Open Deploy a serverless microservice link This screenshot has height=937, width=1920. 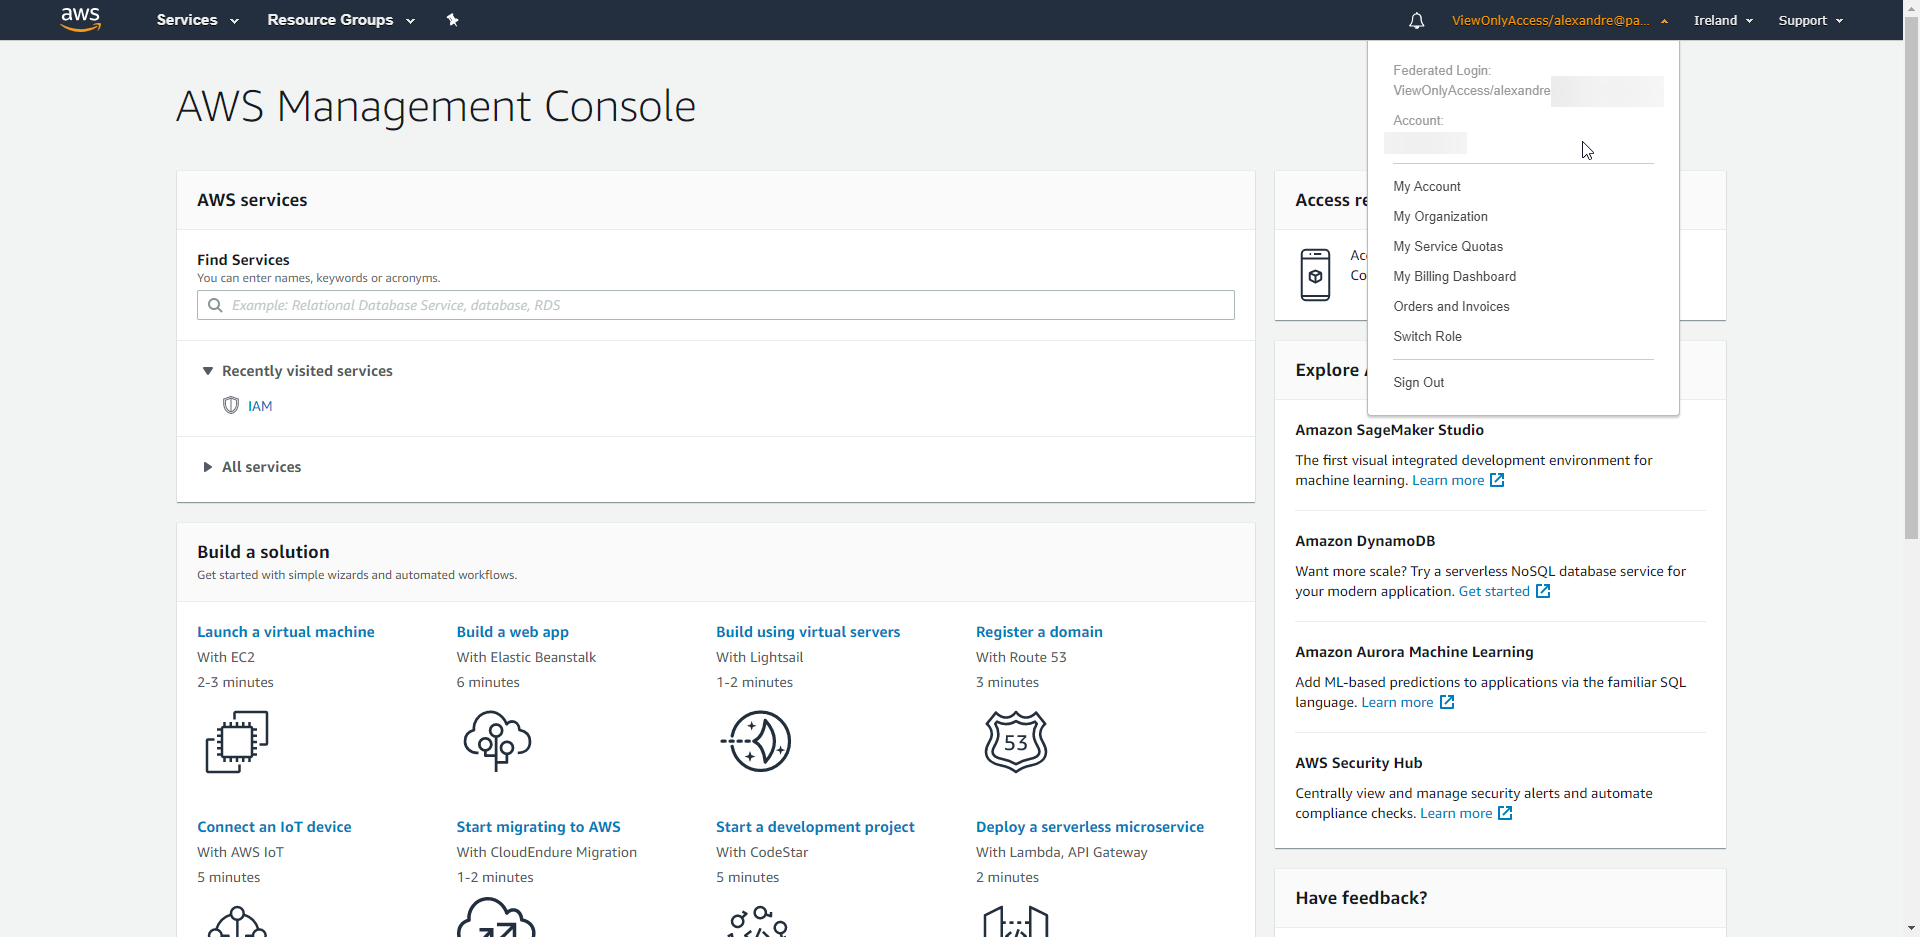pyautogui.click(x=1090, y=827)
